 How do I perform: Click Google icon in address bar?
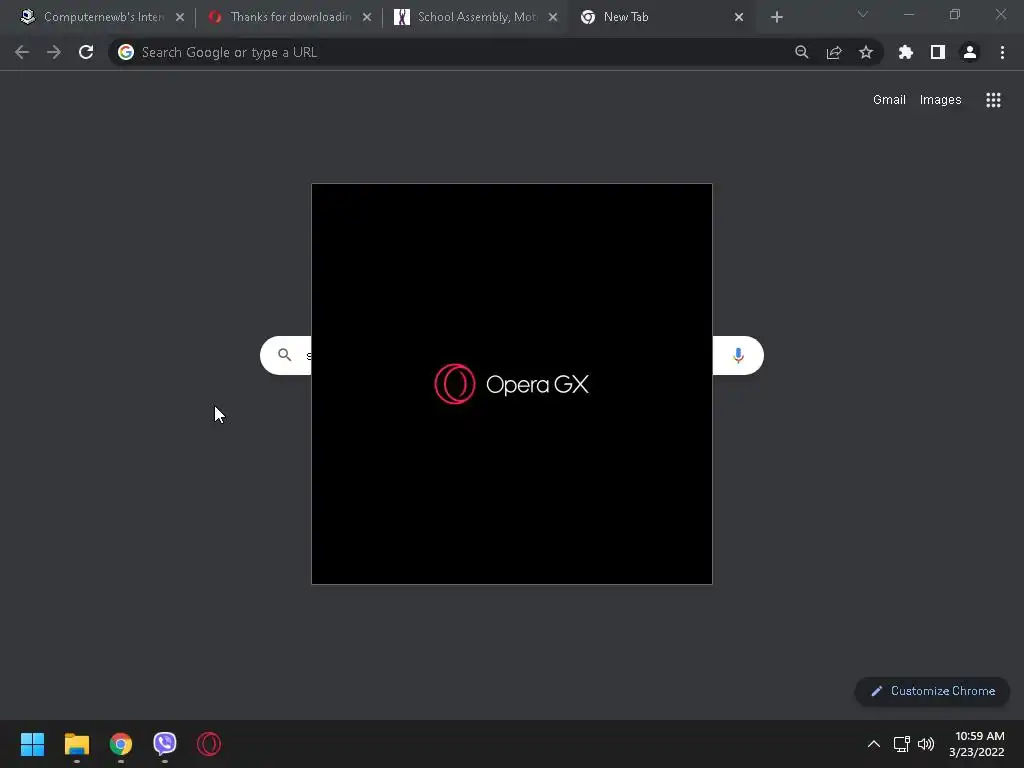click(126, 52)
